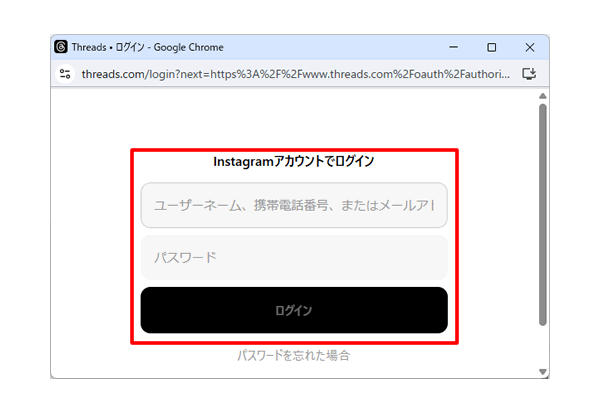Screen dimensions: 600x414
Task: Open the site information icon beside URL
Action: click(x=65, y=74)
